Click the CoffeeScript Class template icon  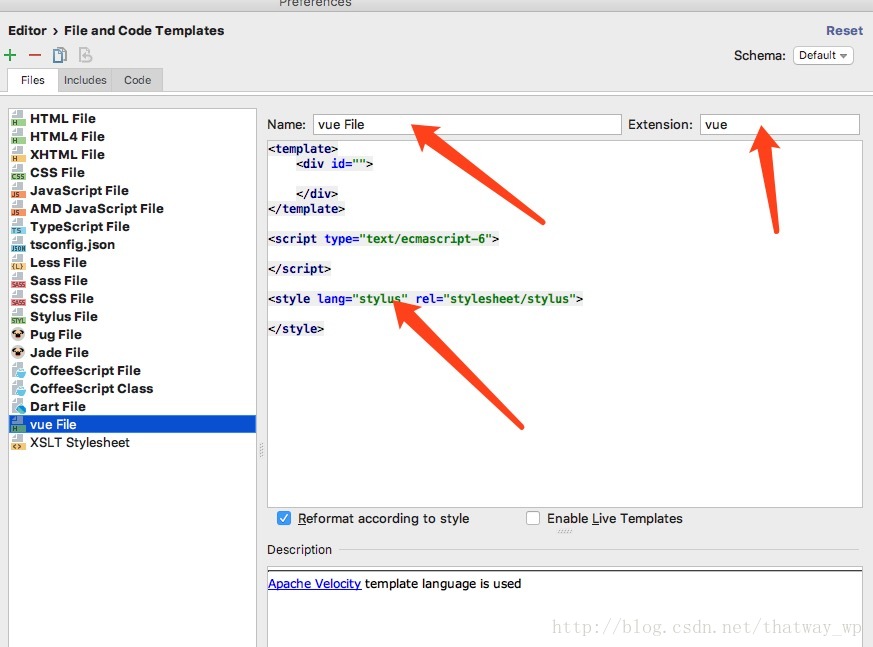point(18,388)
